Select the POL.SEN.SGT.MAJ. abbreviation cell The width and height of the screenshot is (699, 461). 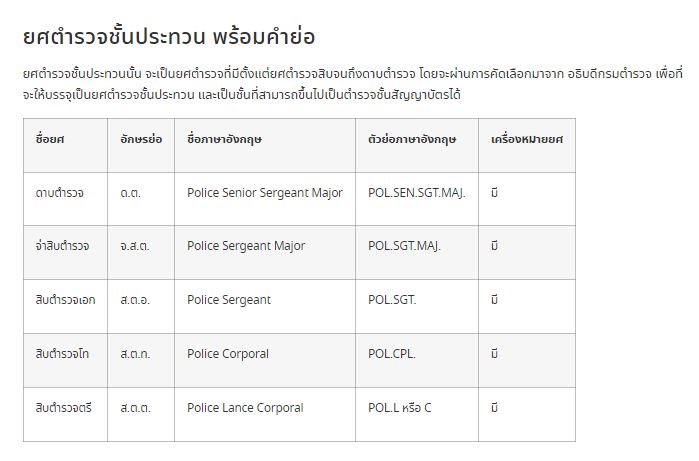tap(417, 199)
